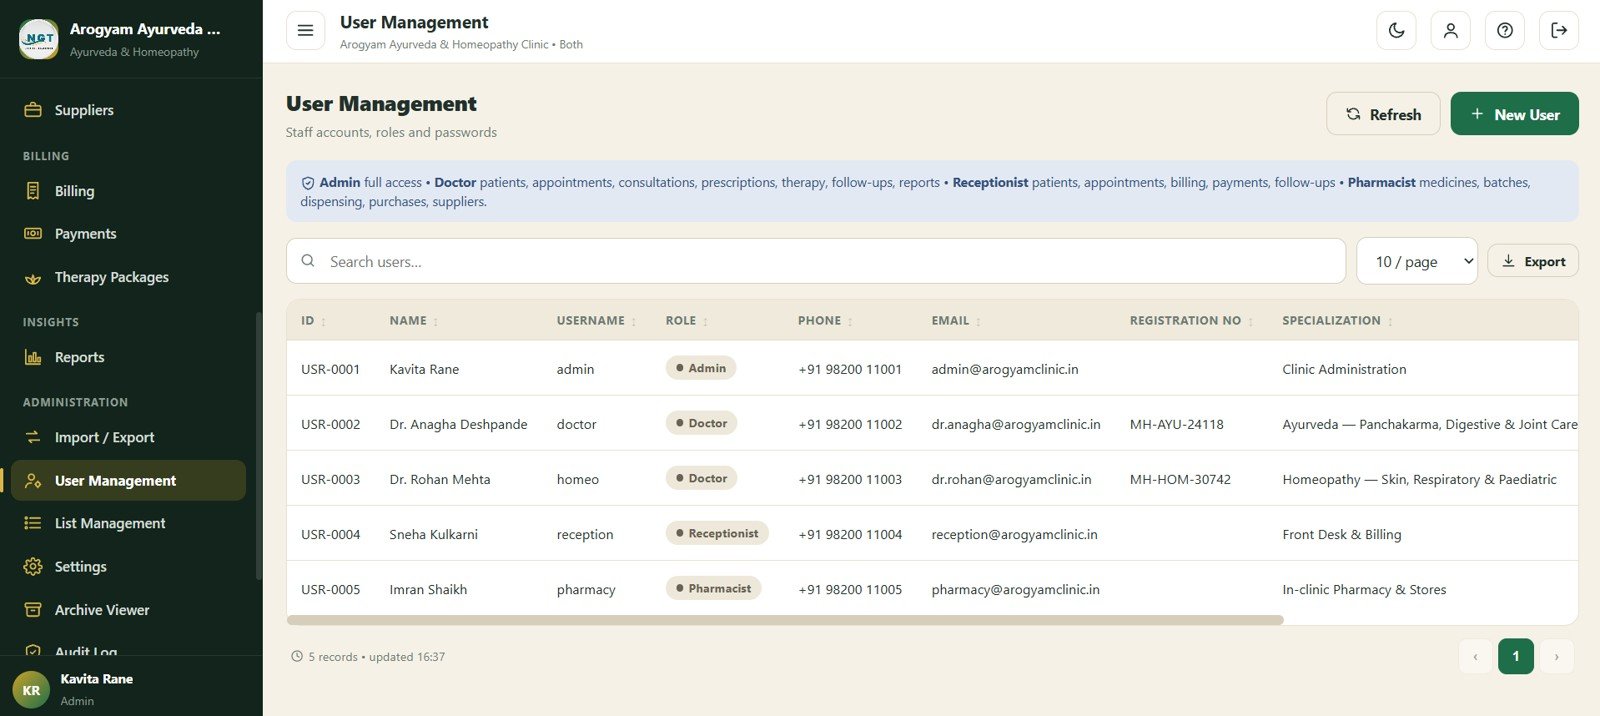
Task: Go to previous page arrow
Action: click(x=1475, y=656)
